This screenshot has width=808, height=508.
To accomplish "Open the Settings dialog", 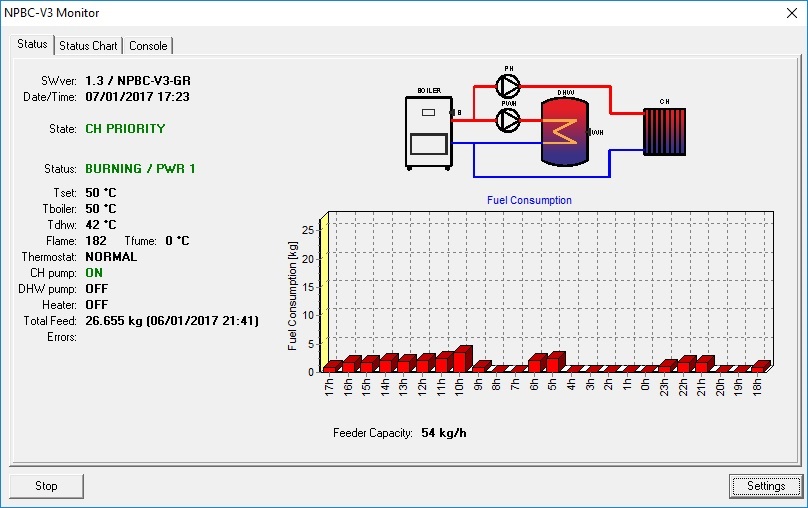I will [765, 486].
